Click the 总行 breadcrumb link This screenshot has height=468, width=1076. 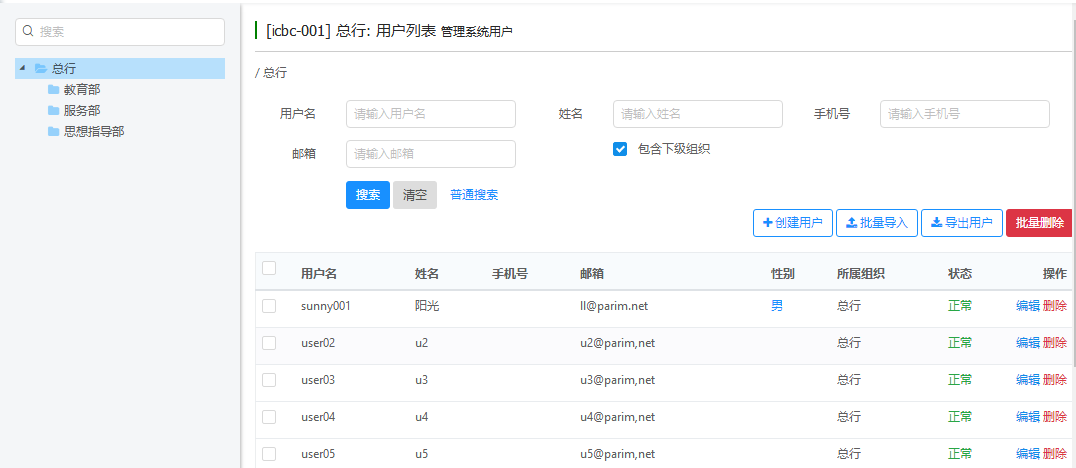274,73
